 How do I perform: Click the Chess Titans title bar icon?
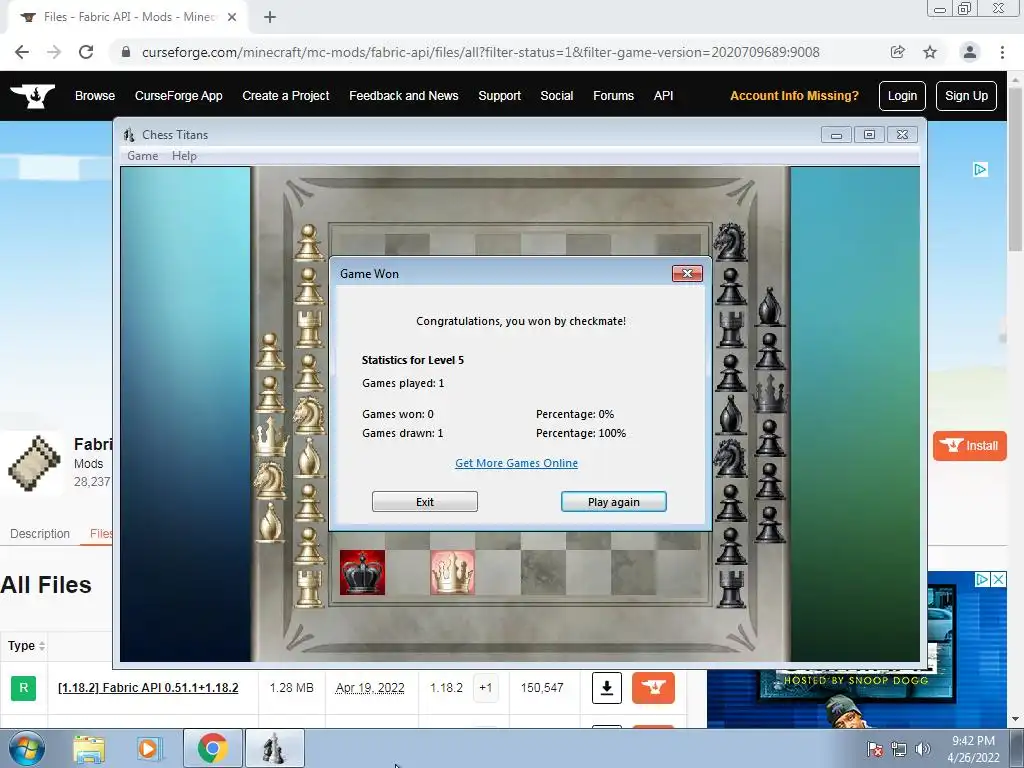129,135
